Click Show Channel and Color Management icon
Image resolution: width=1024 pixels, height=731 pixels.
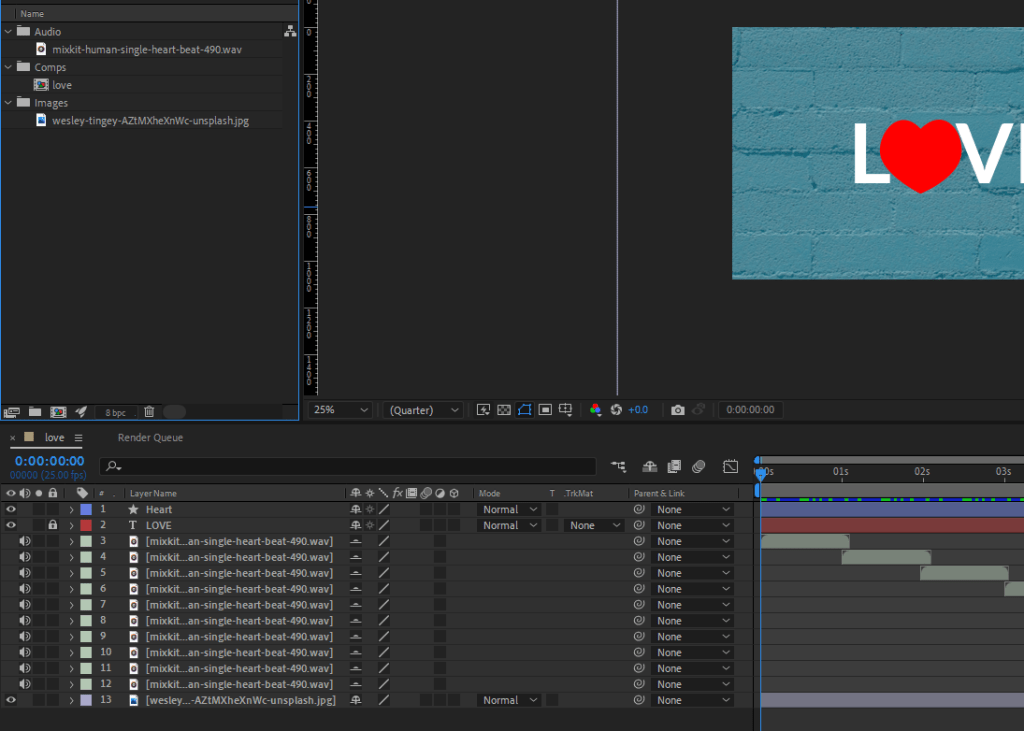tap(596, 410)
